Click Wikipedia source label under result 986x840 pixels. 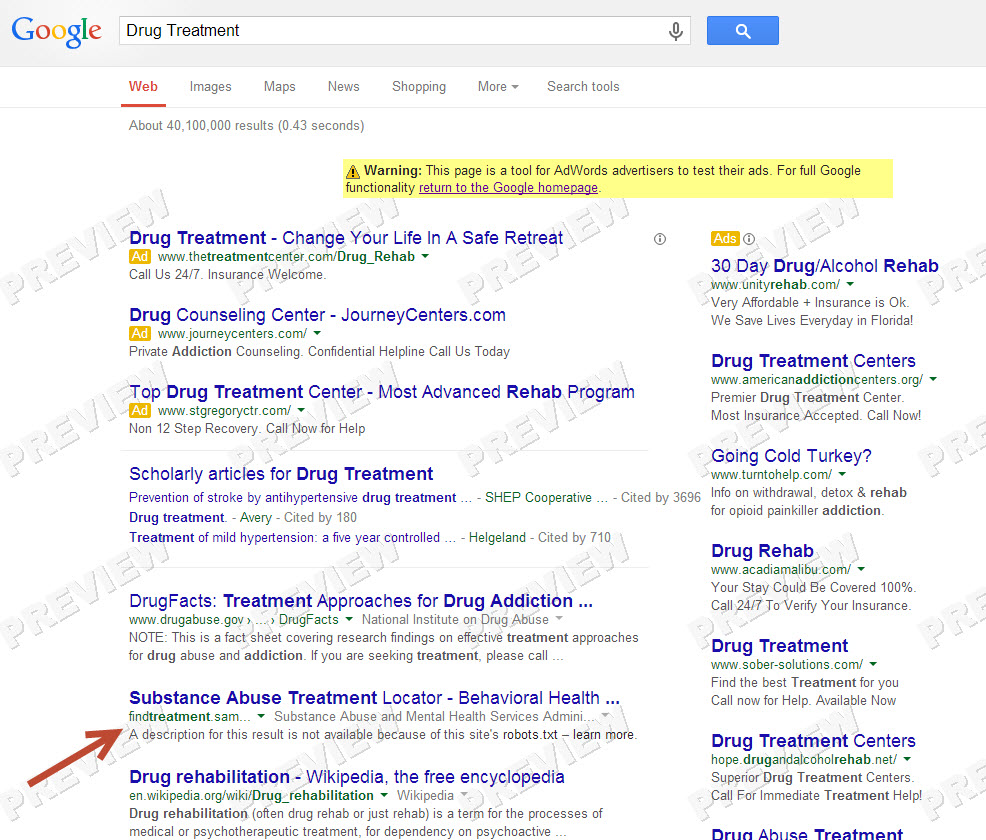click(425, 796)
